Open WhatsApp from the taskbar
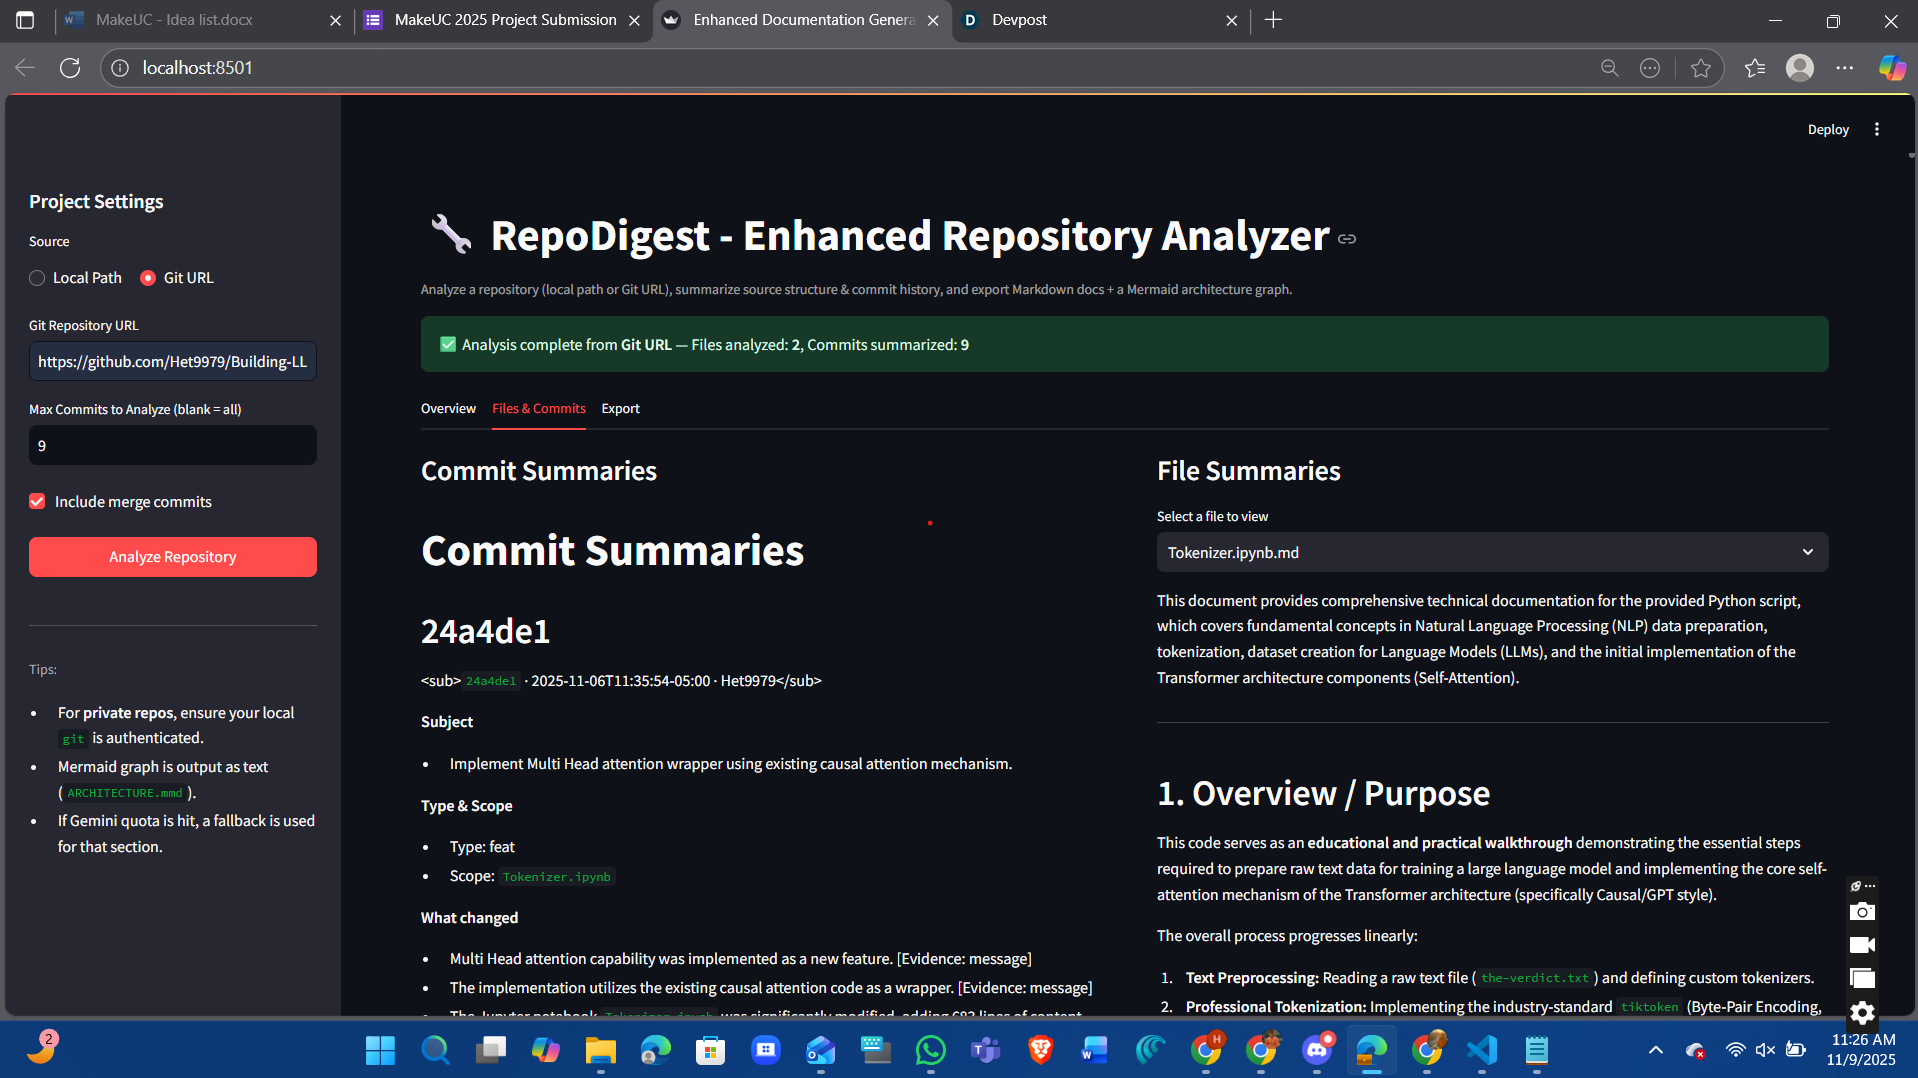 coord(930,1050)
